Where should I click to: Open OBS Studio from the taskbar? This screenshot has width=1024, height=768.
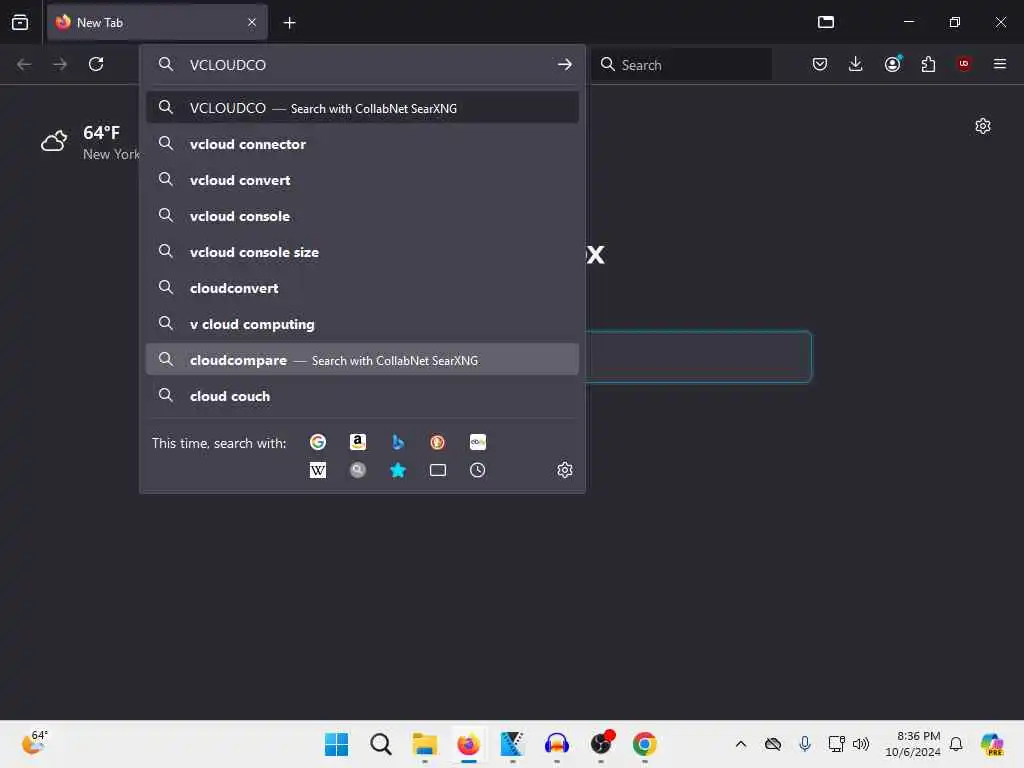[x=601, y=744]
